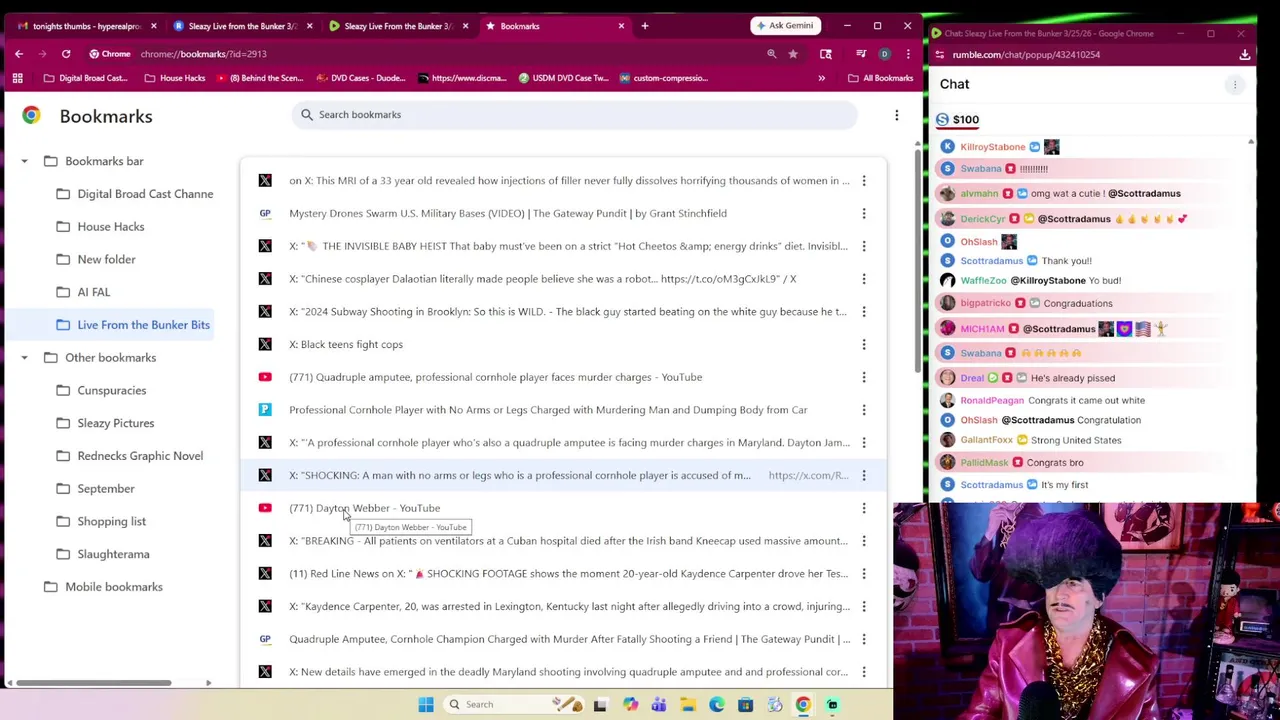Switch to tonights thumbs Gmail tab

tap(85, 26)
